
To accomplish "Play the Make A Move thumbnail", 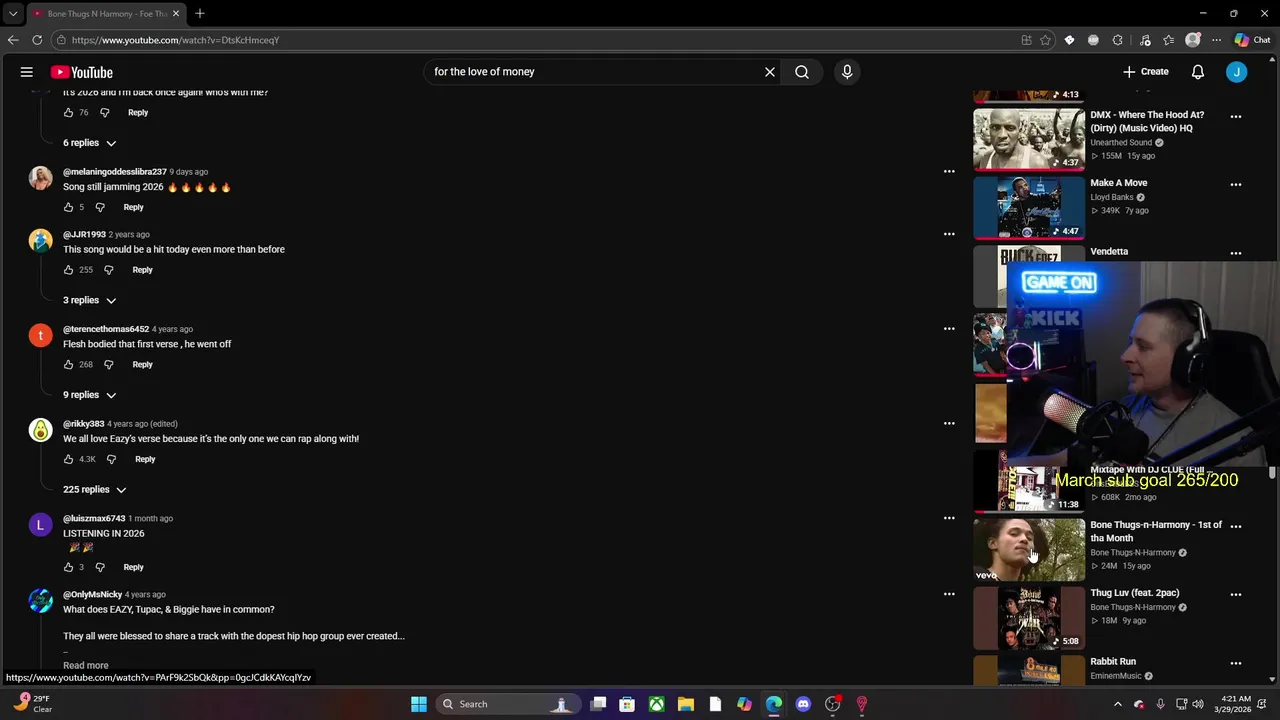I will tap(1029, 207).
